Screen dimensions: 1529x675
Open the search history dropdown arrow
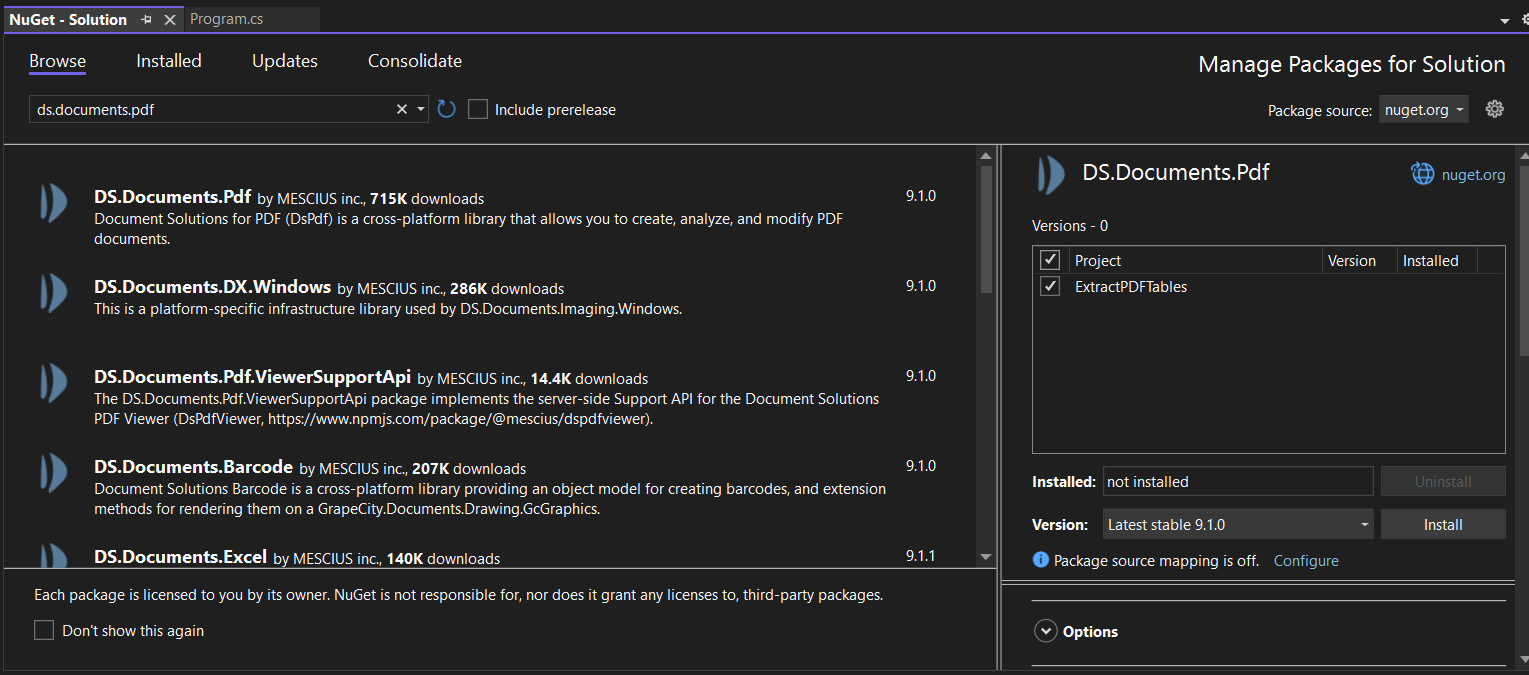(421, 109)
